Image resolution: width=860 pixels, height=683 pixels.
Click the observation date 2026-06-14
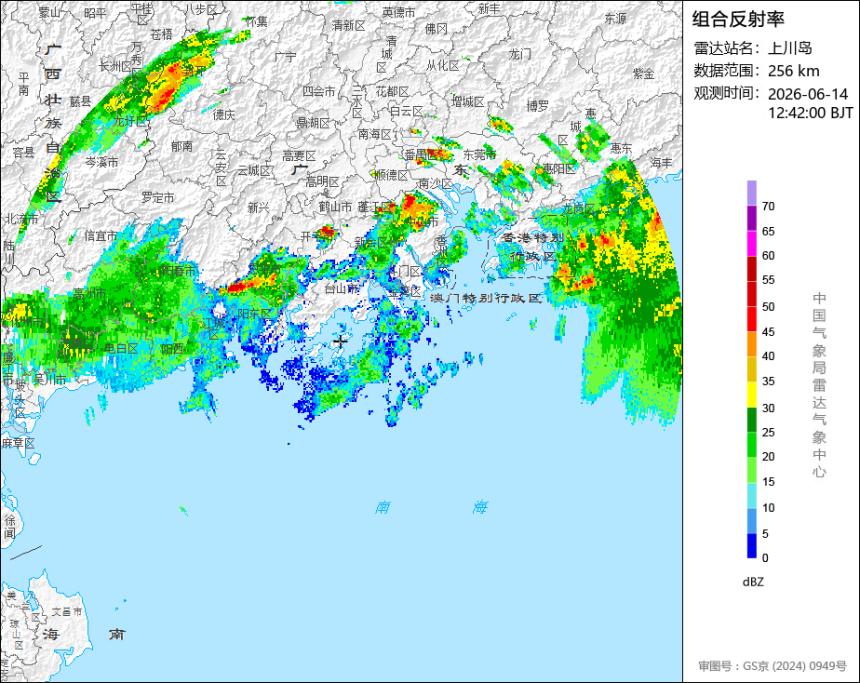pos(808,94)
